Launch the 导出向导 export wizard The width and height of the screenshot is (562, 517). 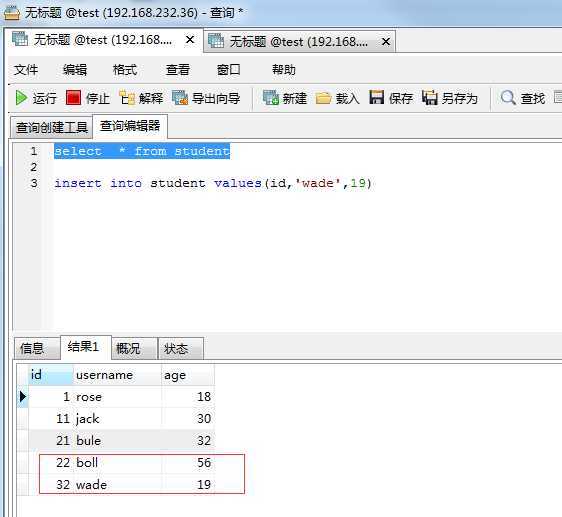pos(206,98)
